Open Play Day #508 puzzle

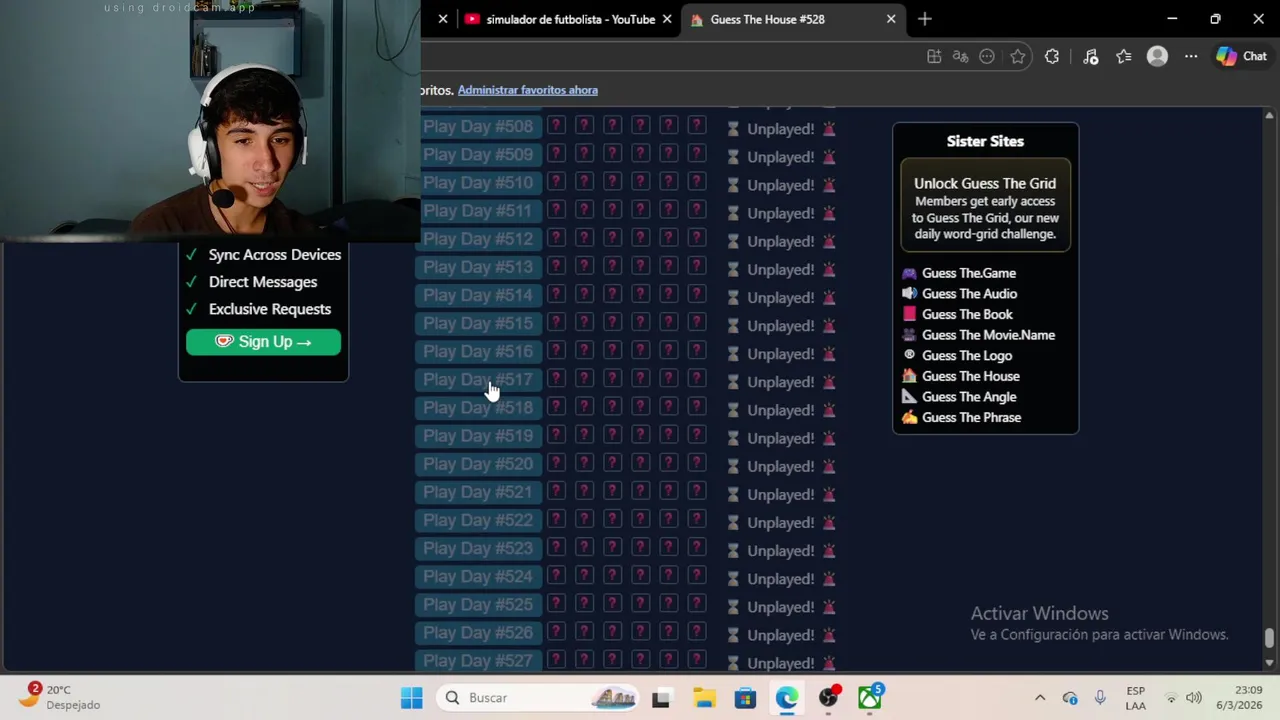coord(479,127)
